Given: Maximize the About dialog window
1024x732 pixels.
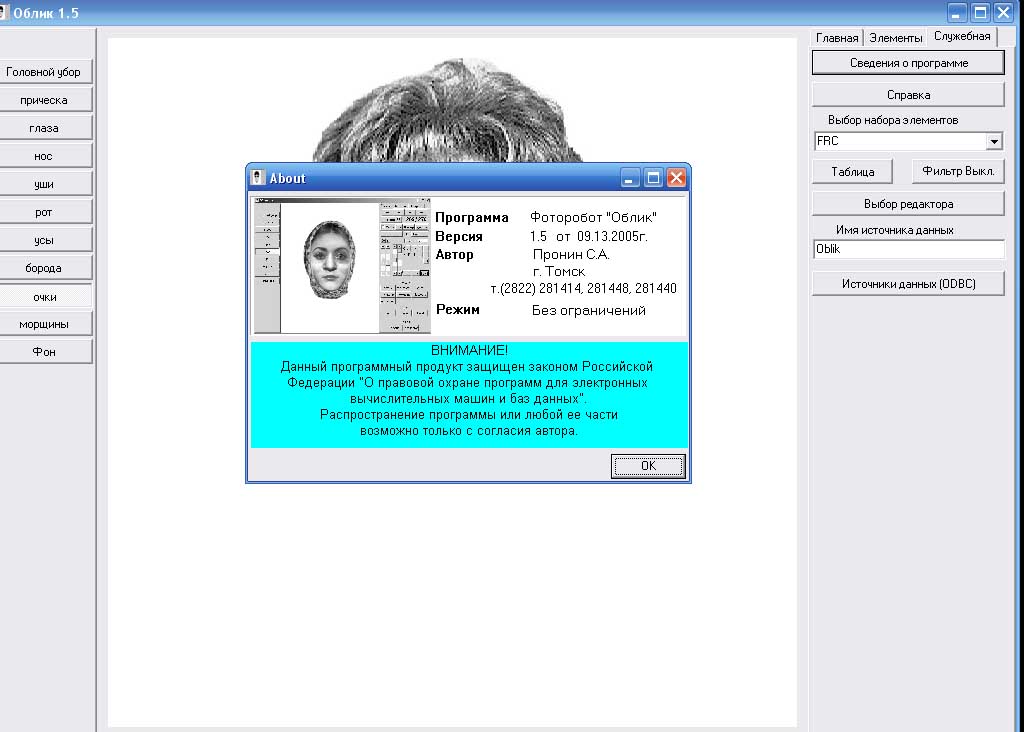Looking at the screenshot, I should (x=654, y=178).
